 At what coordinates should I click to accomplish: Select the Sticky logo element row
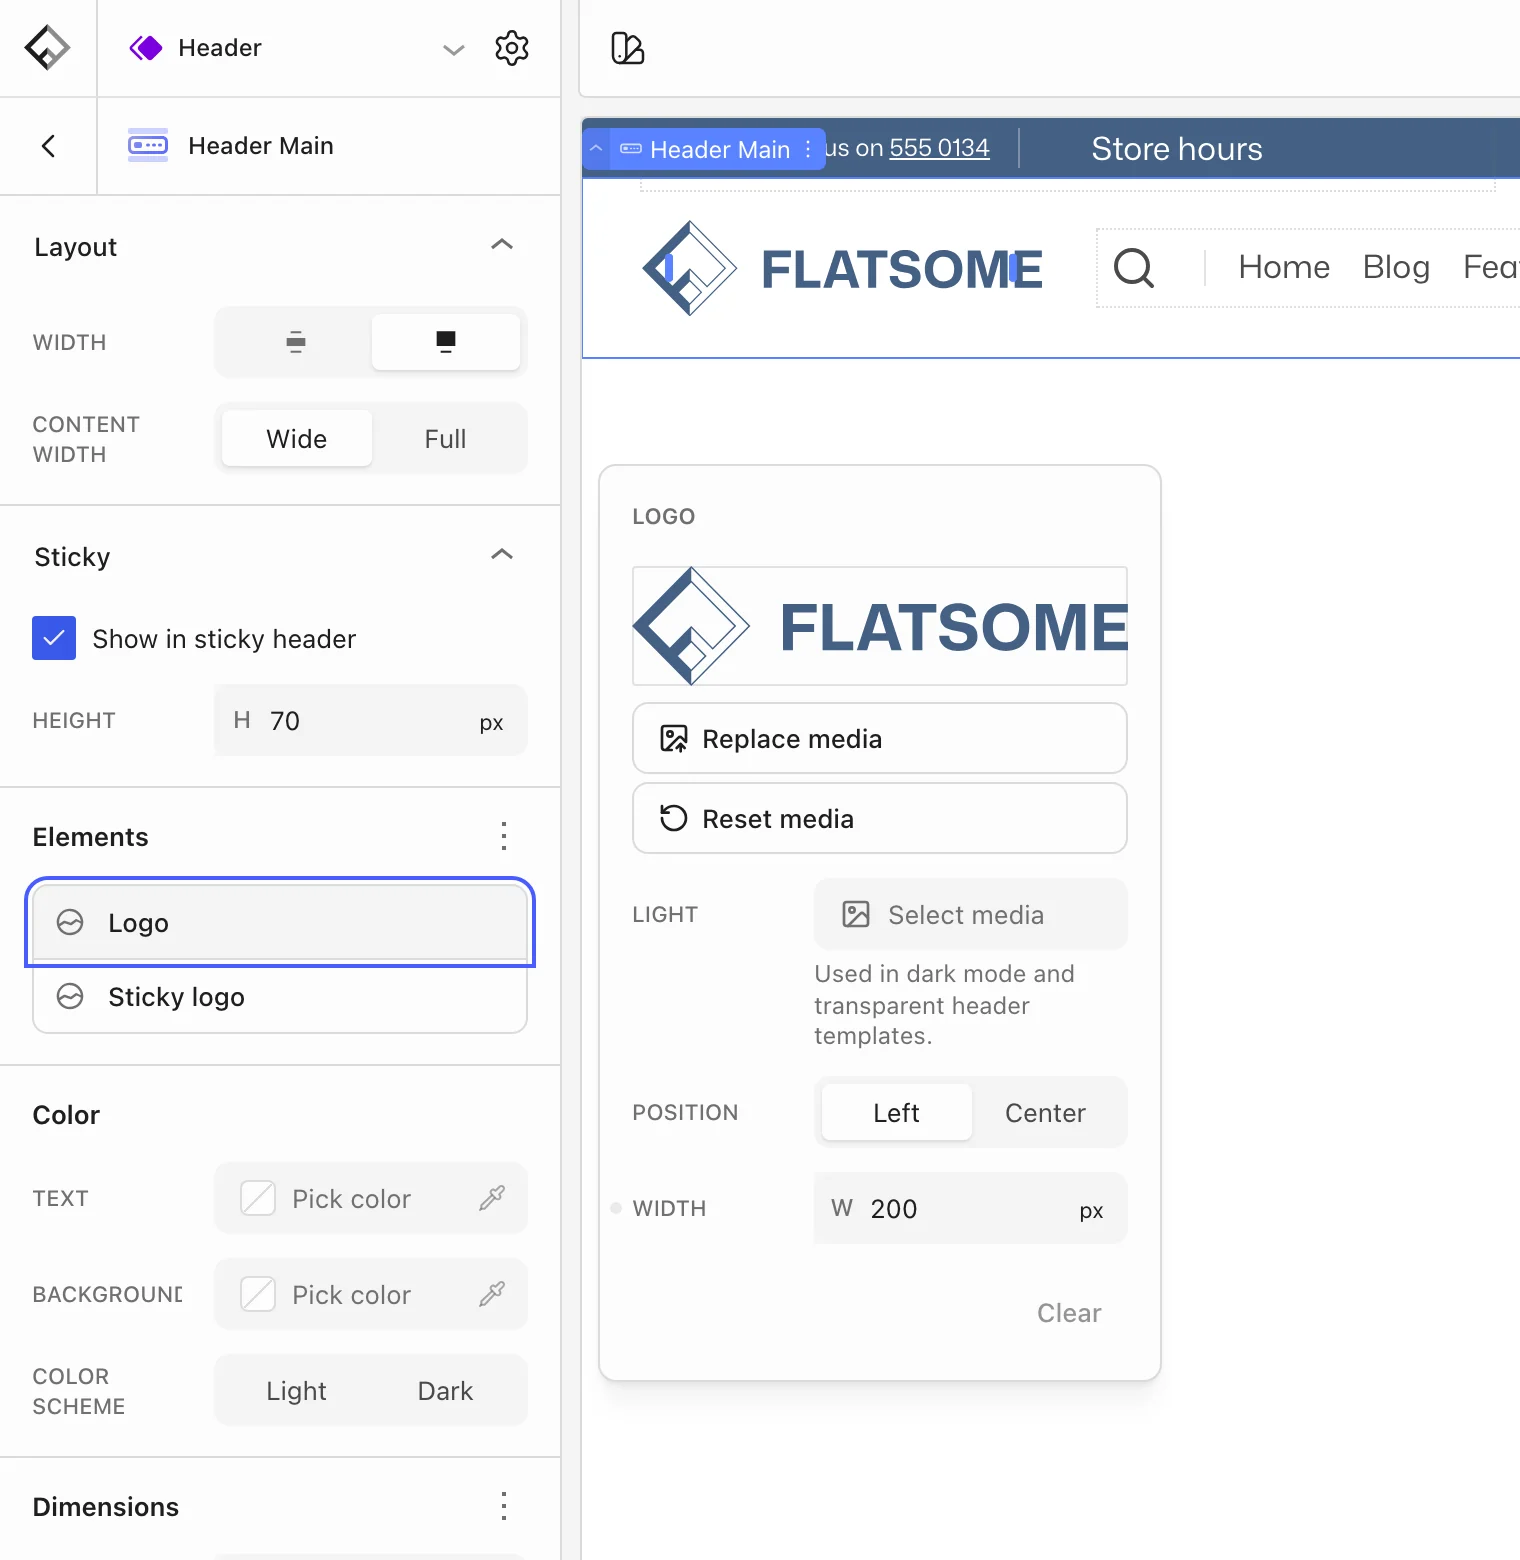[280, 997]
